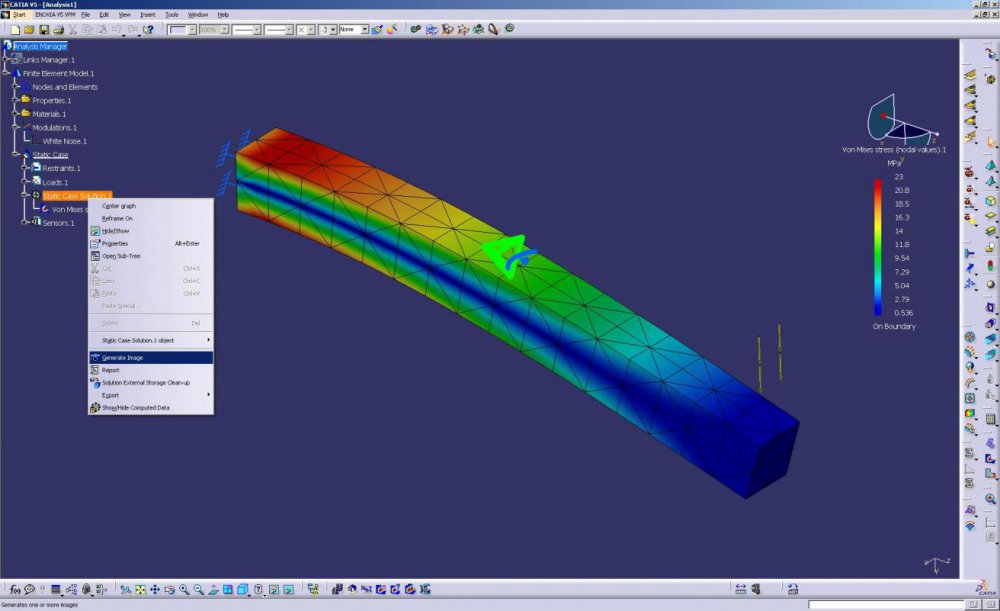The height and width of the screenshot is (611, 1000).
Task: Select Generate Image from context menu
Action: (x=122, y=357)
